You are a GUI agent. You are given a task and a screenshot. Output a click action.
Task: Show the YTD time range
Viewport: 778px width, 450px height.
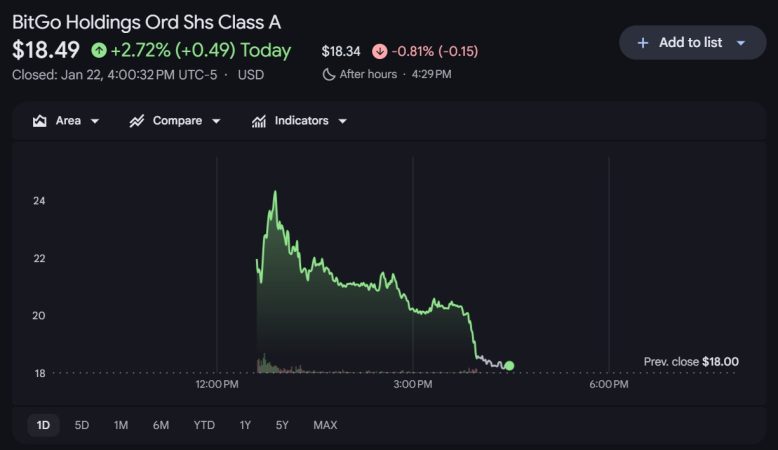[x=204, y=425]
